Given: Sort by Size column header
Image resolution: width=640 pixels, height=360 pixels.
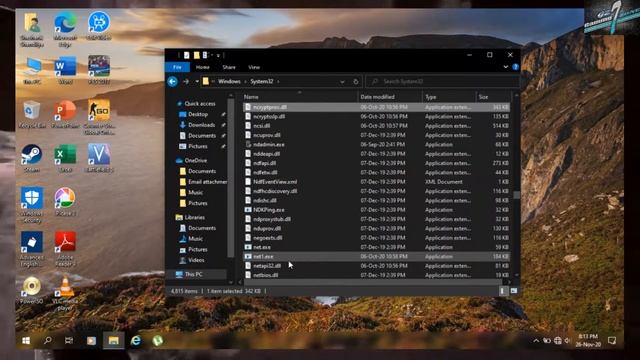Looking at the screenshot, I should (493, 97).
